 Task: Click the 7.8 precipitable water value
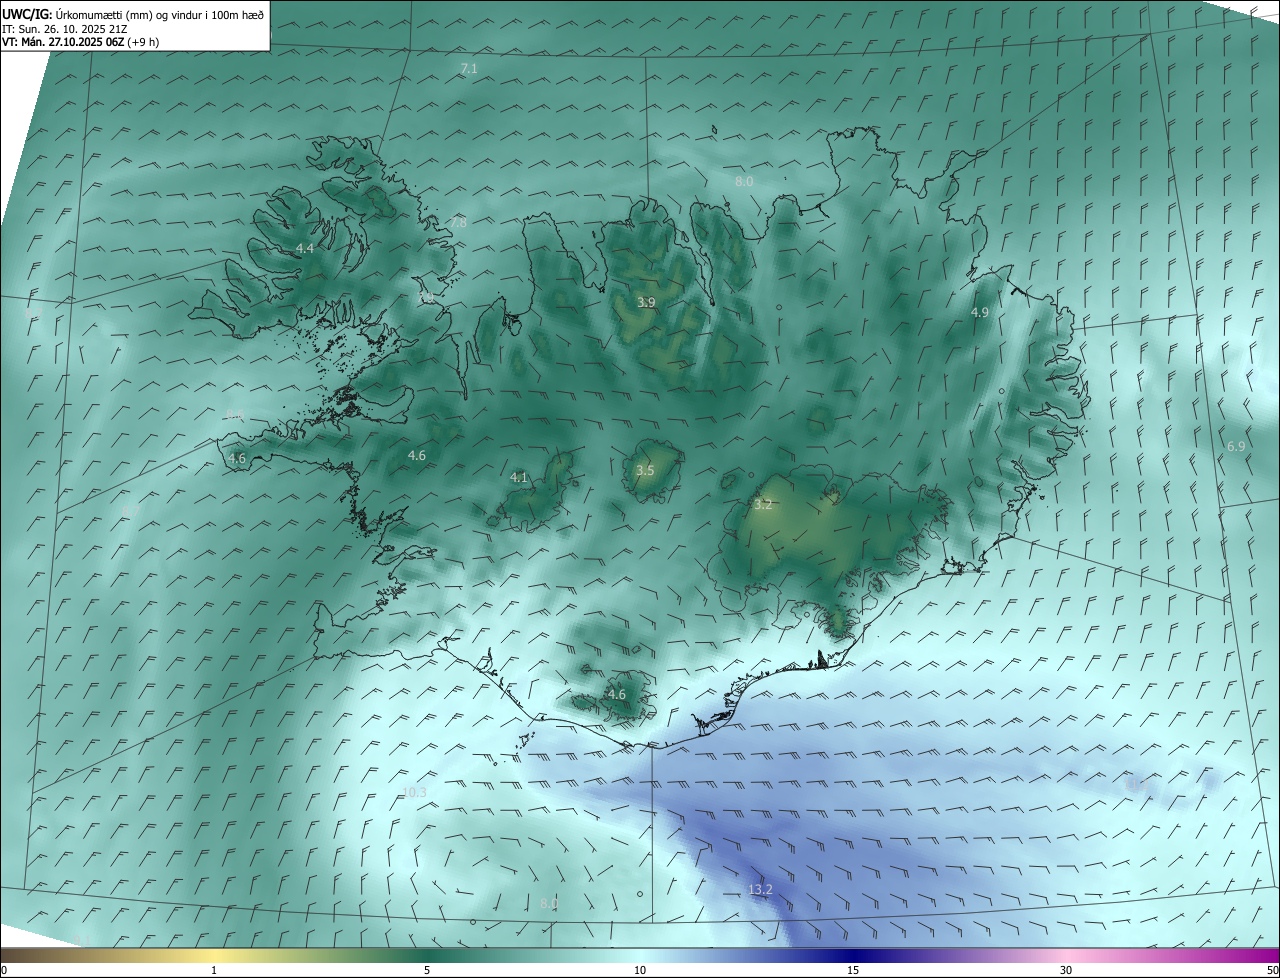458,223
